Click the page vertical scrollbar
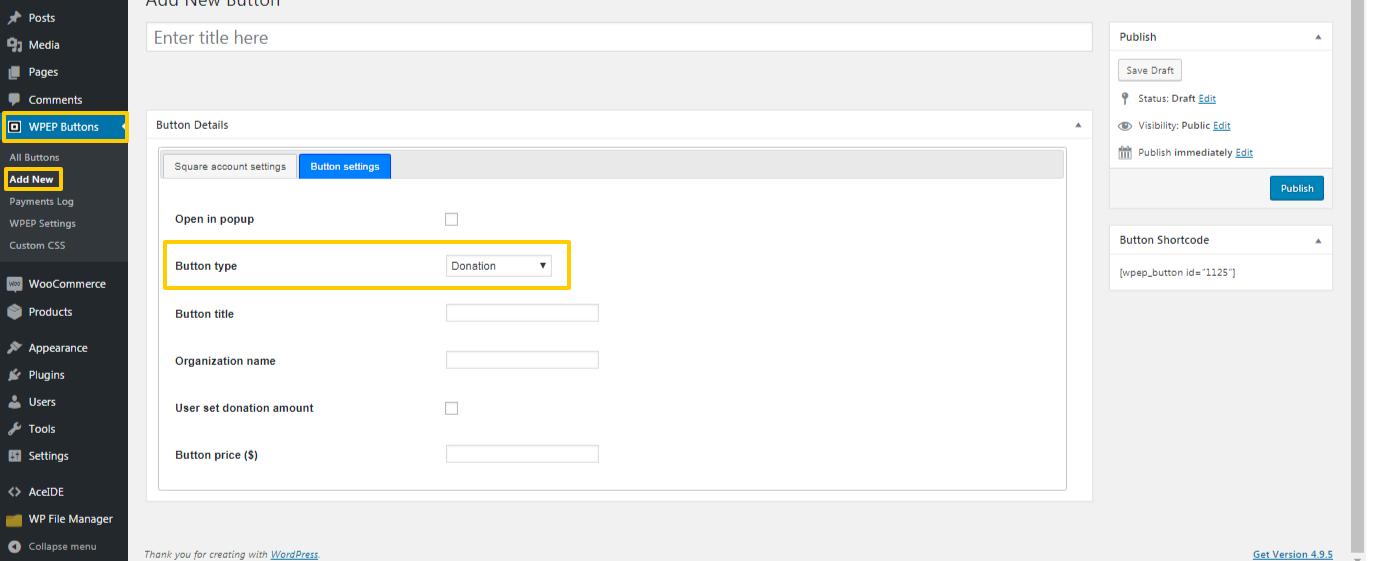Image resolution: width=1381 pixels, height=561 pixels. [1357, 275]
